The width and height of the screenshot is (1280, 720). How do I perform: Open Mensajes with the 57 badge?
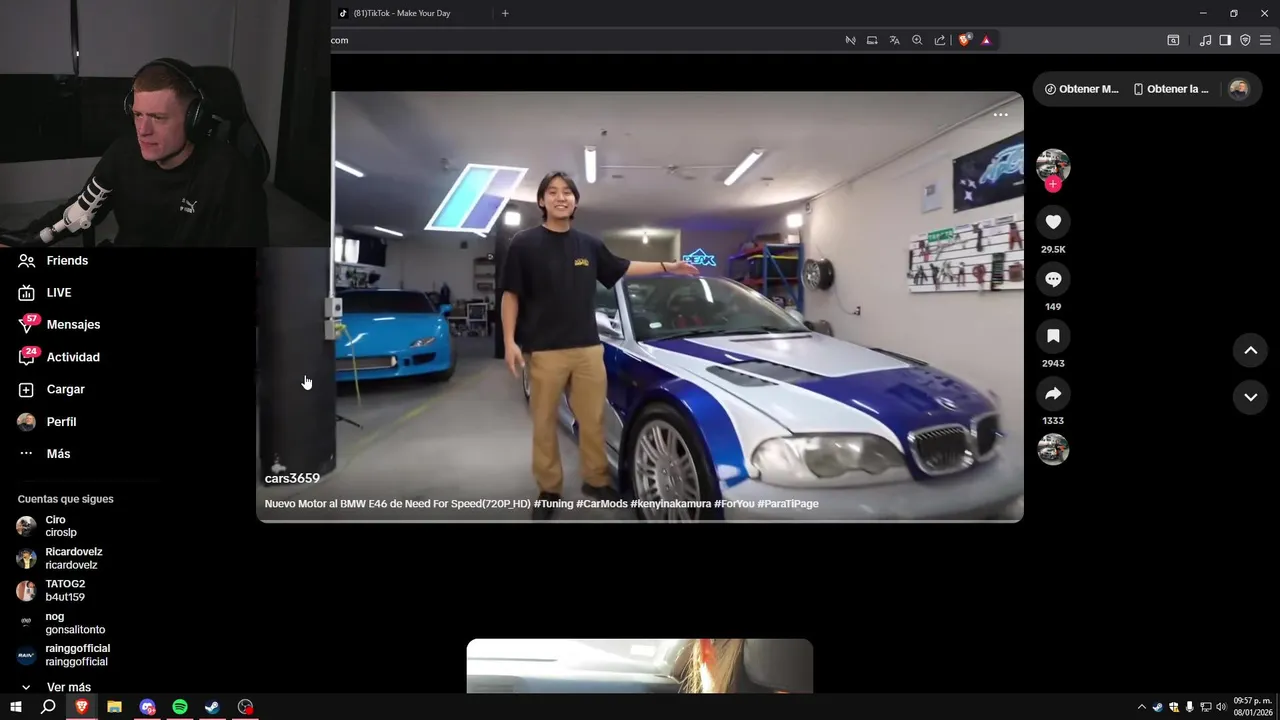tap(59, 324)
